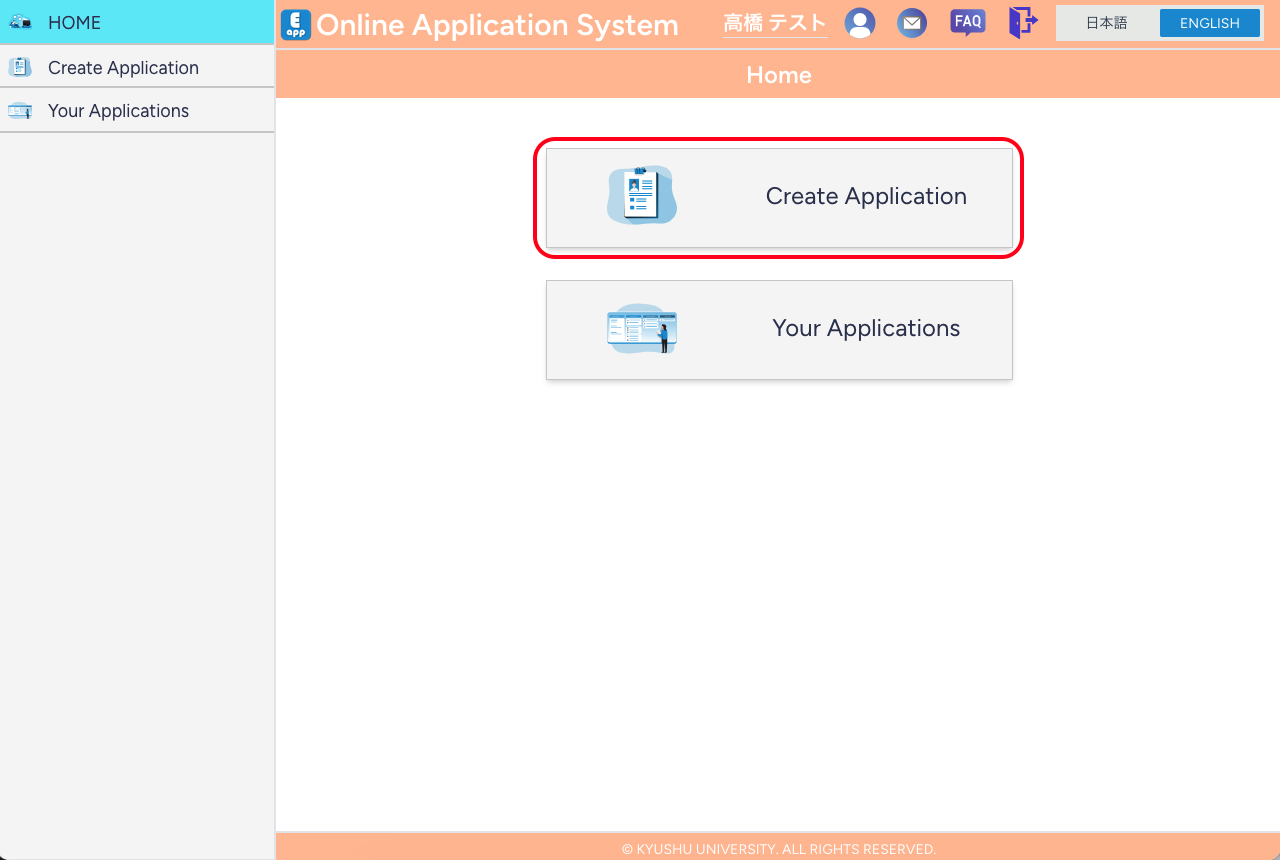Click the logout door icon
This screenshot has width=1280, height=860.
[1022, 22]
